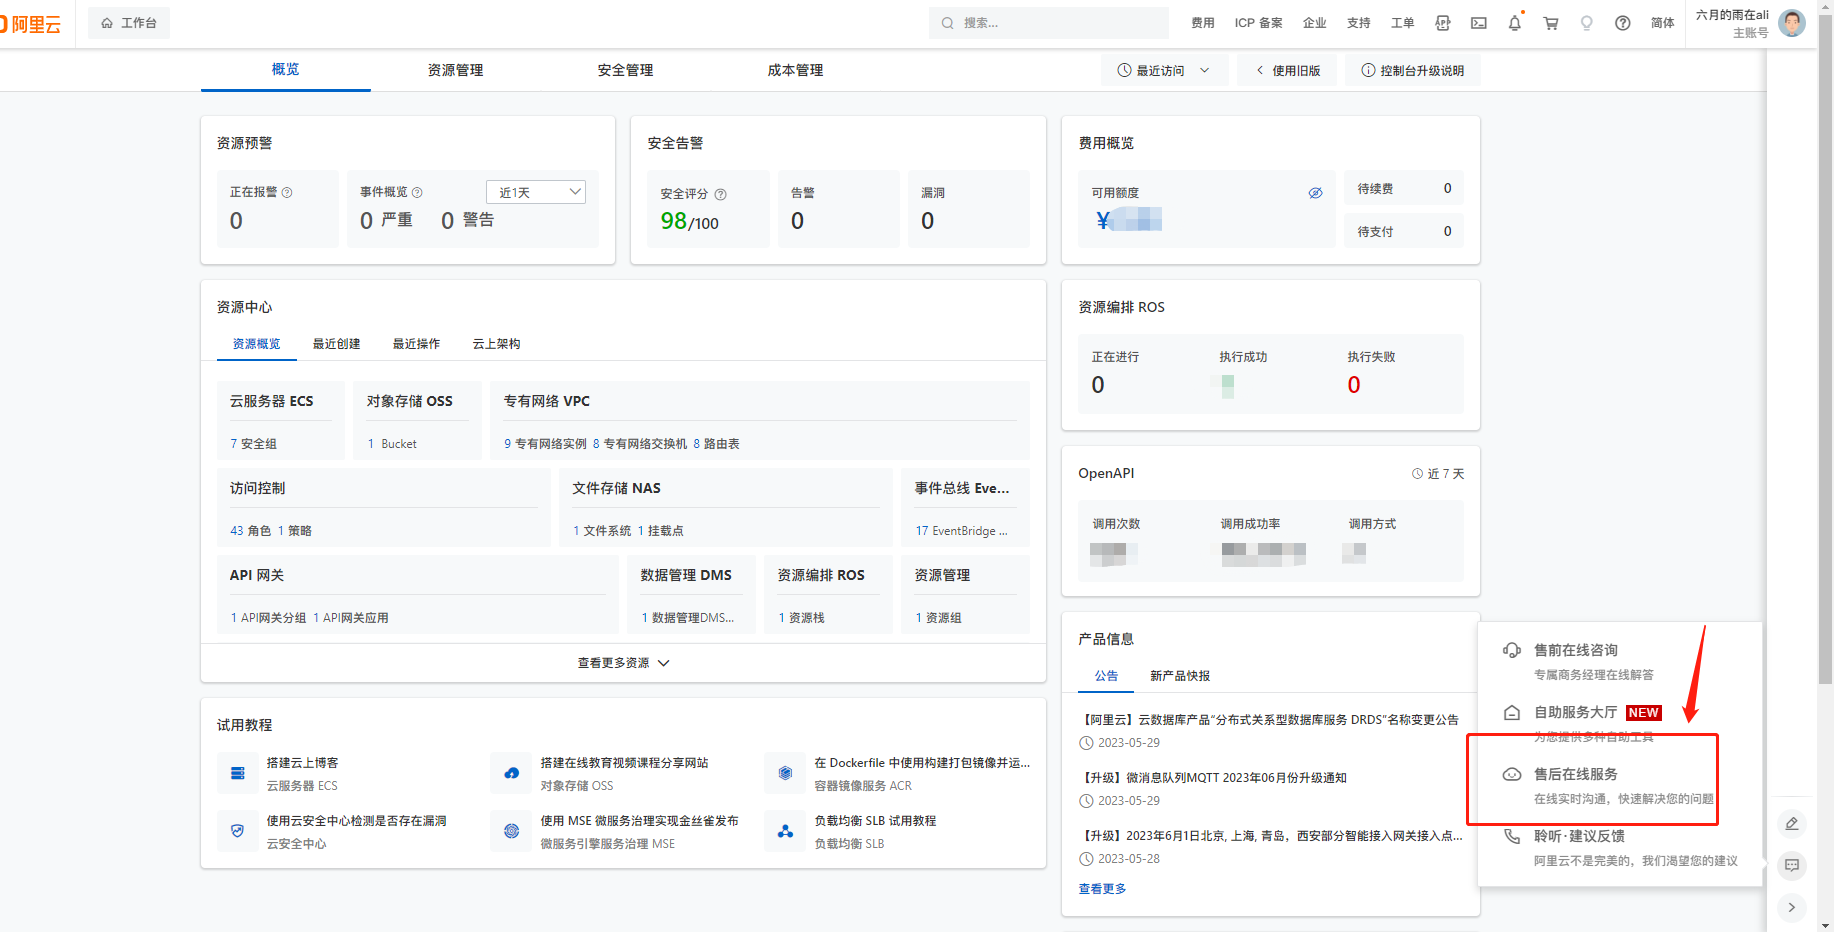
Task: Select the 公告 tab in 产品信息
Action: coord(1106,676)
